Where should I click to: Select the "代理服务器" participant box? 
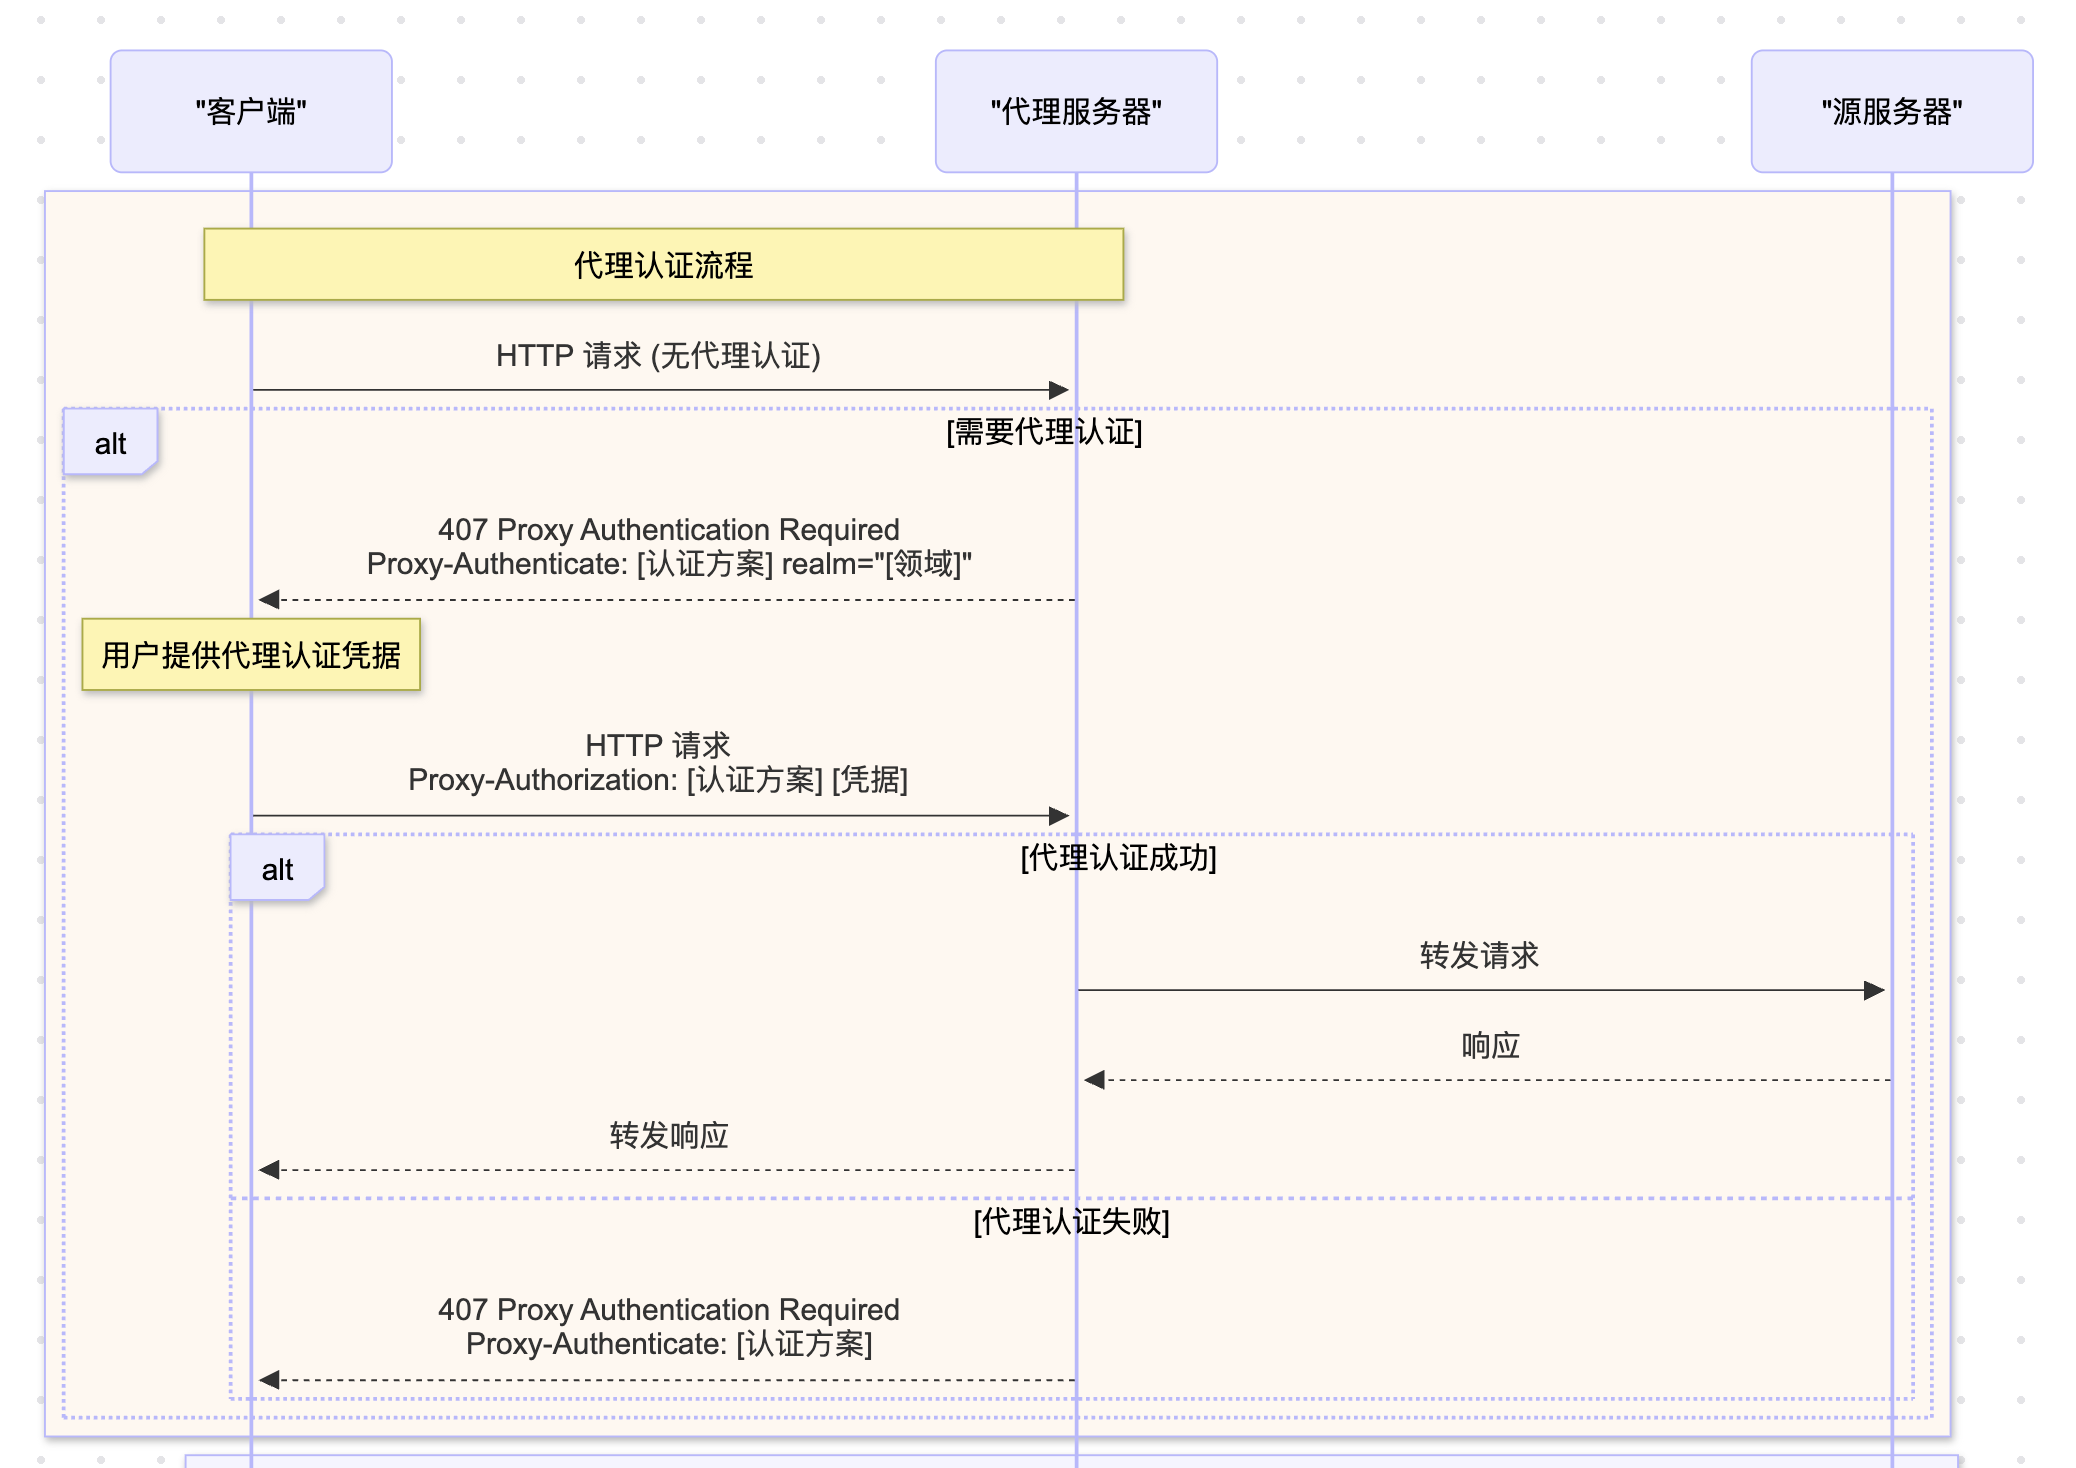pyautogui.click(x=1076, y=111)
